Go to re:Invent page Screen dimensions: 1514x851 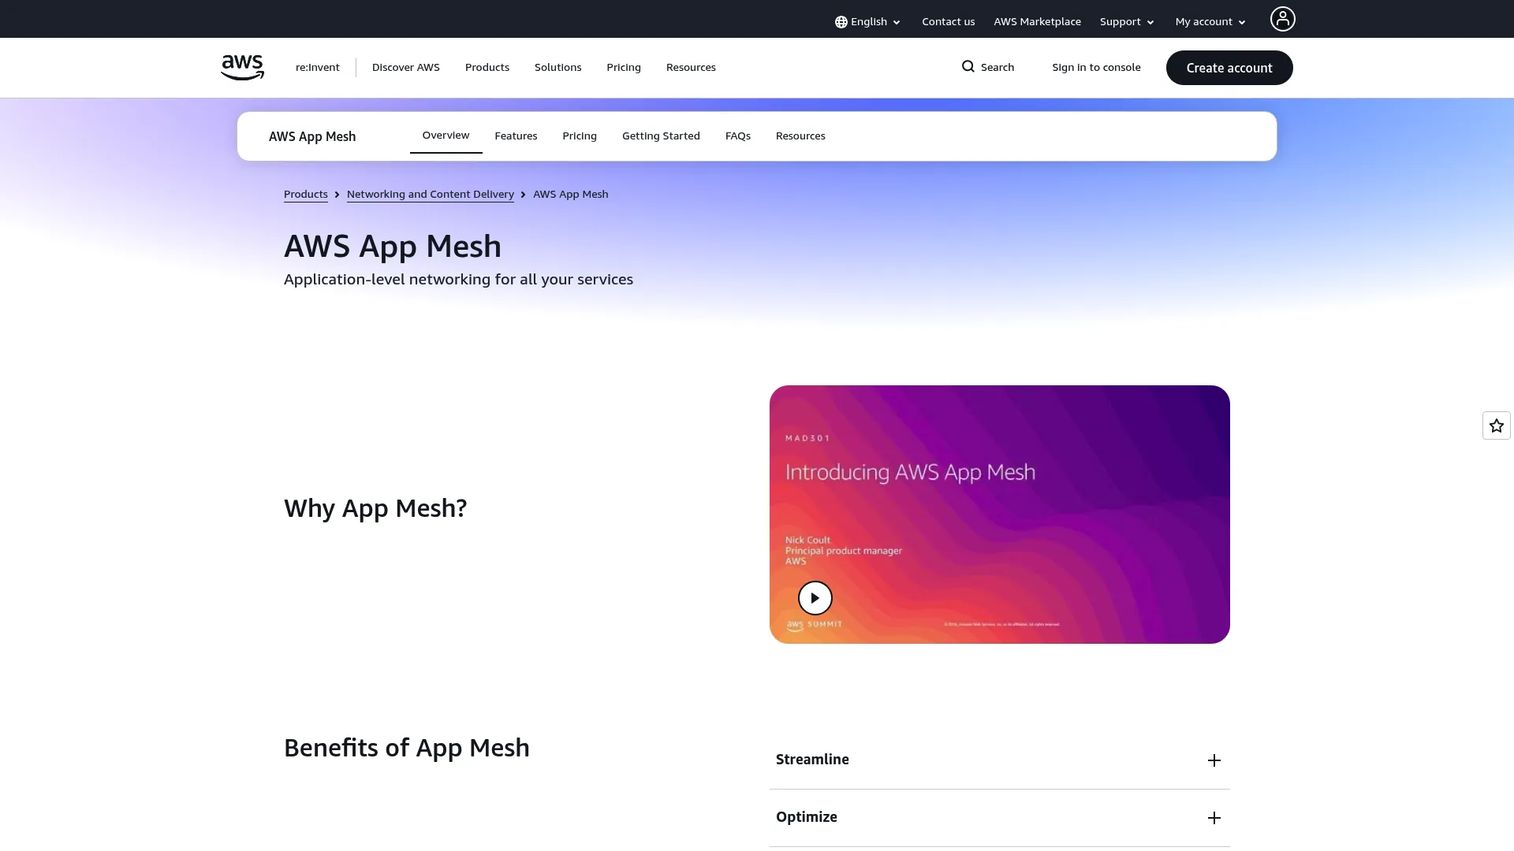tap(317, 68)
